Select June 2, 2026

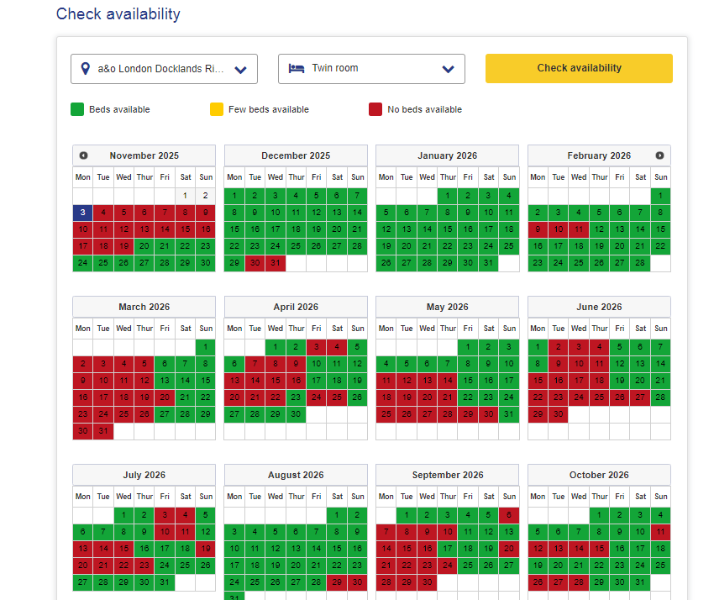pos(558,347)
